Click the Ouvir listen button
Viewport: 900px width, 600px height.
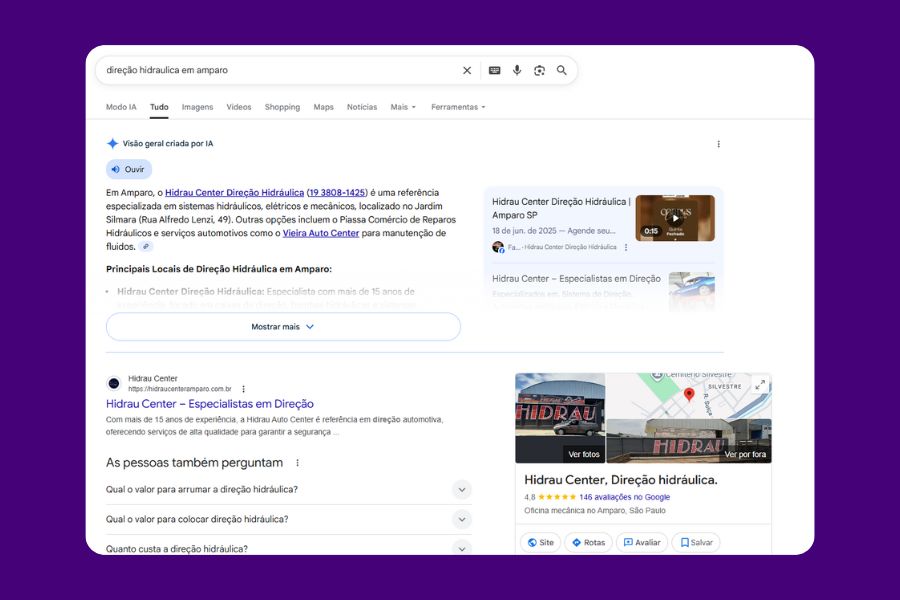pyautogui.click(x=129, y=169)
